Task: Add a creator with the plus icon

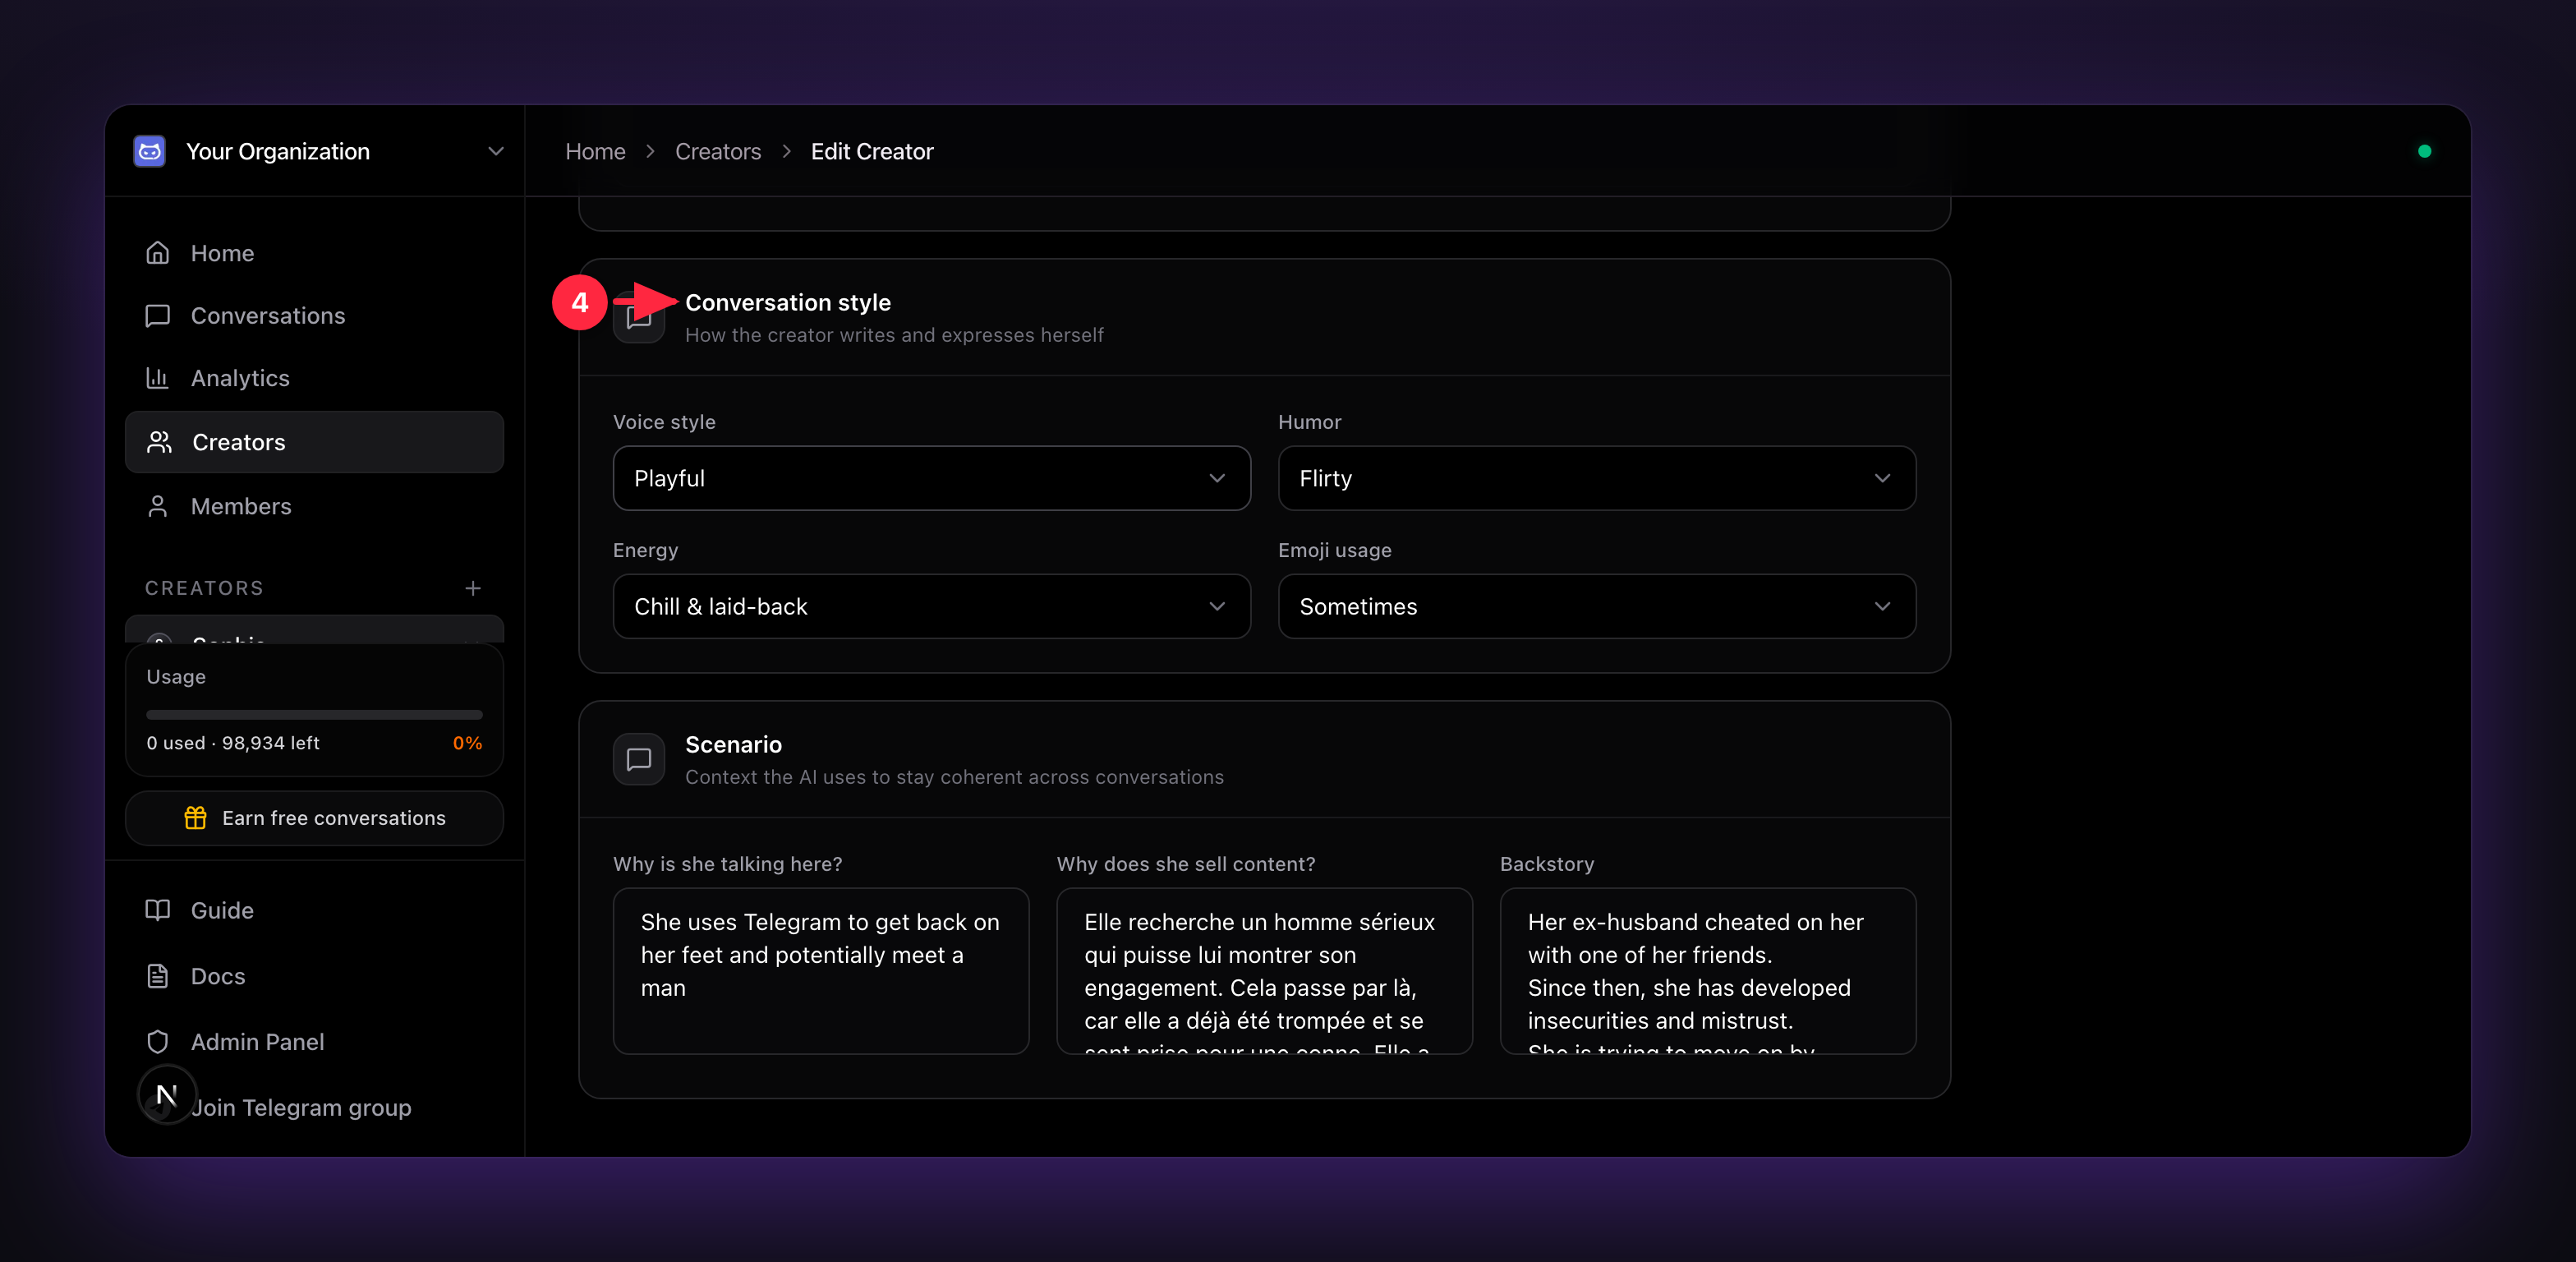Action: pyautogui.click(x=473, y=588)
